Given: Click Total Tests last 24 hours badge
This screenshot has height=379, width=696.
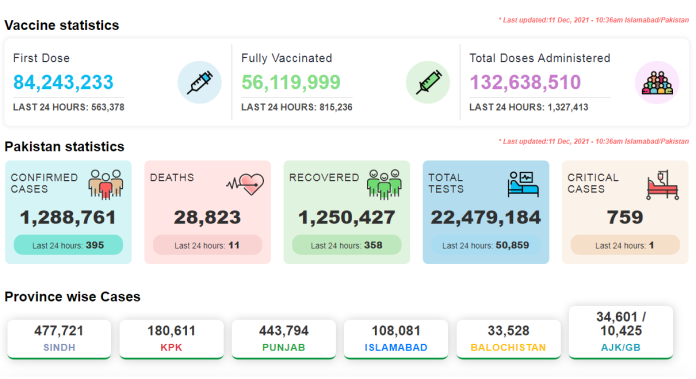Looking at the screenshot, I should pyautogui.click(x=486, y=245).
